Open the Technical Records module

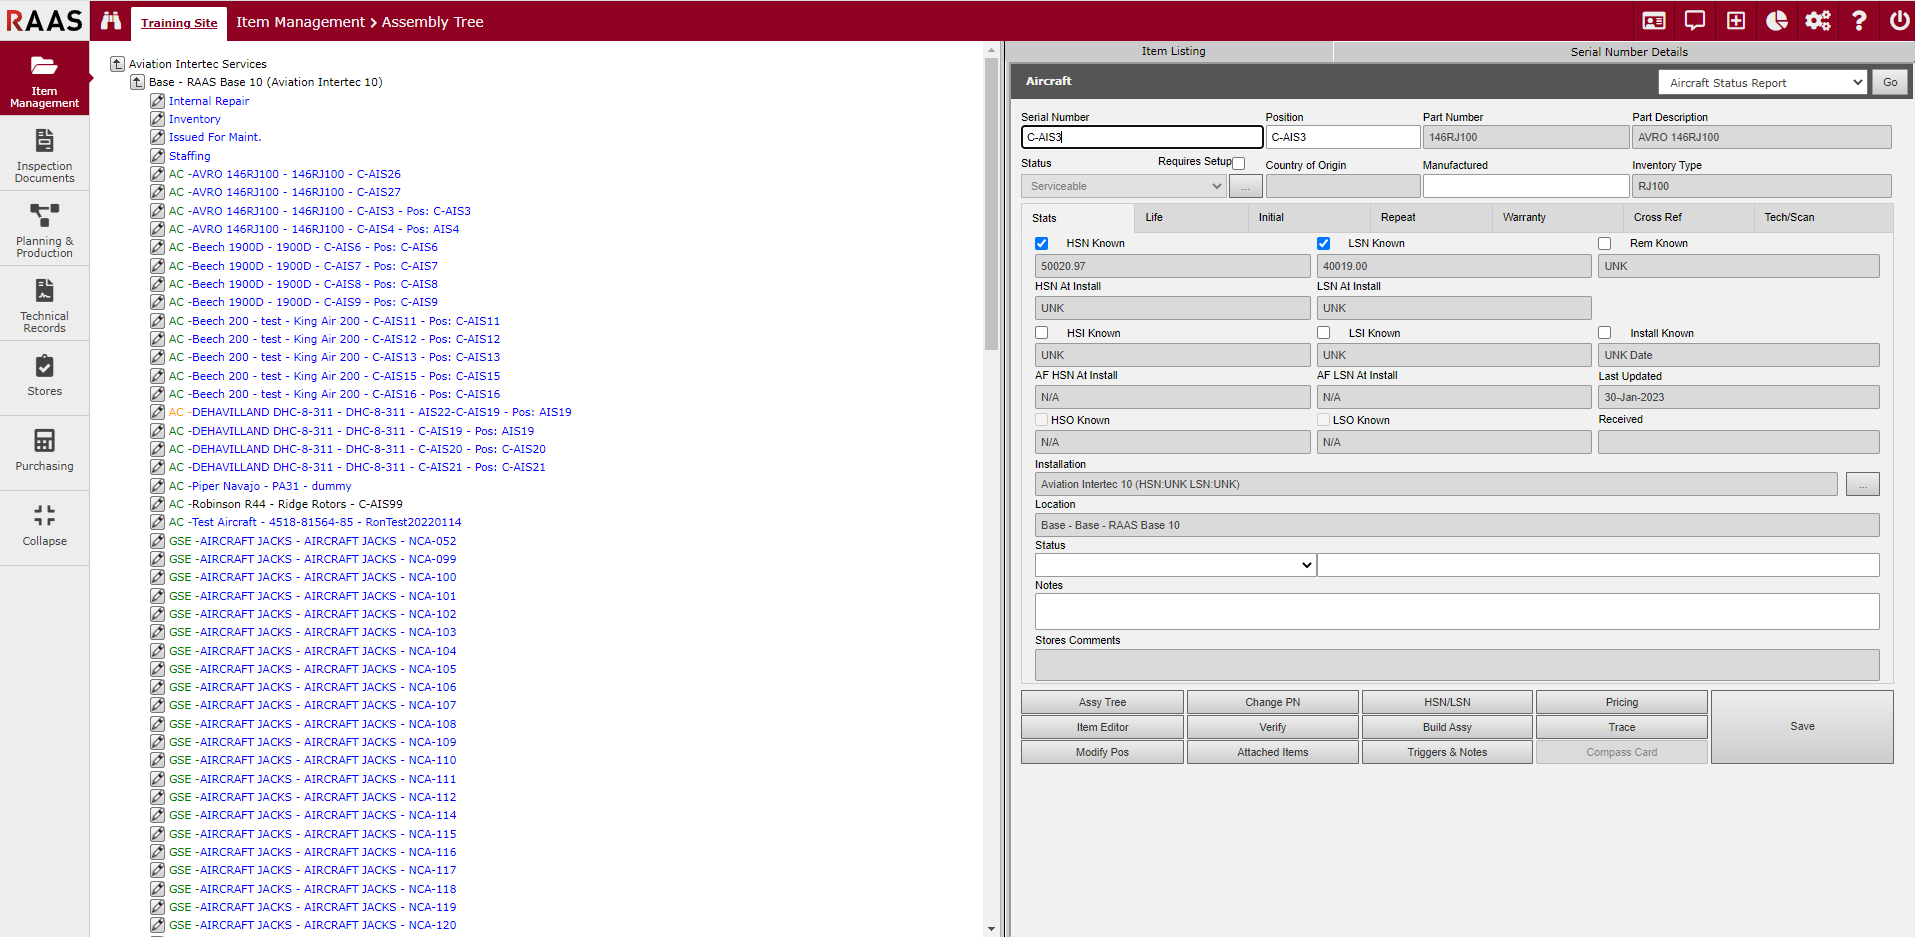tap(44, 305)
